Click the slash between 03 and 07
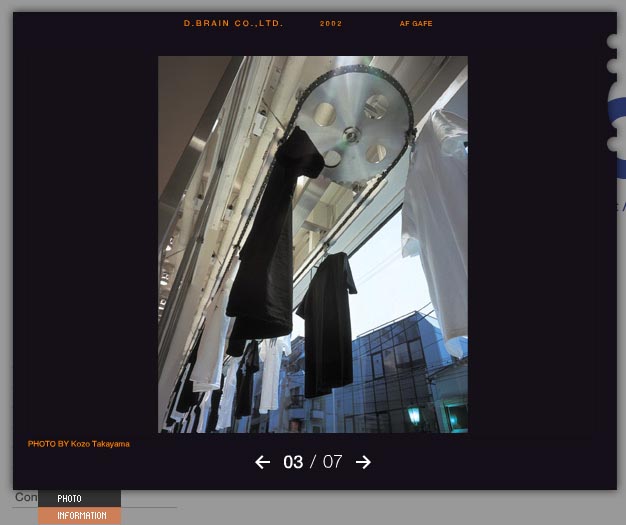Screen dimensions: 626x525 pos(312,462)
